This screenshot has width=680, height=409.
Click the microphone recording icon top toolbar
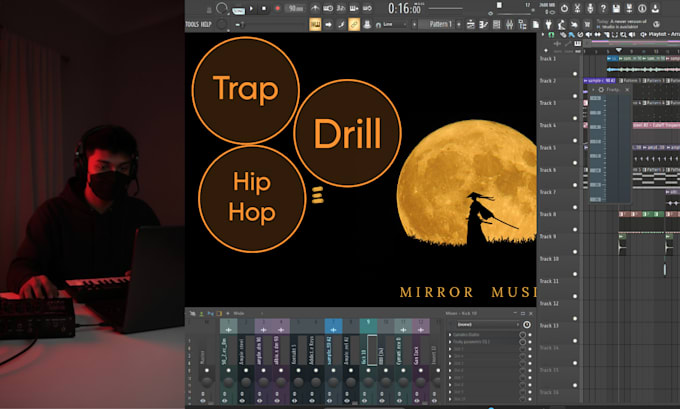(590, 8)
